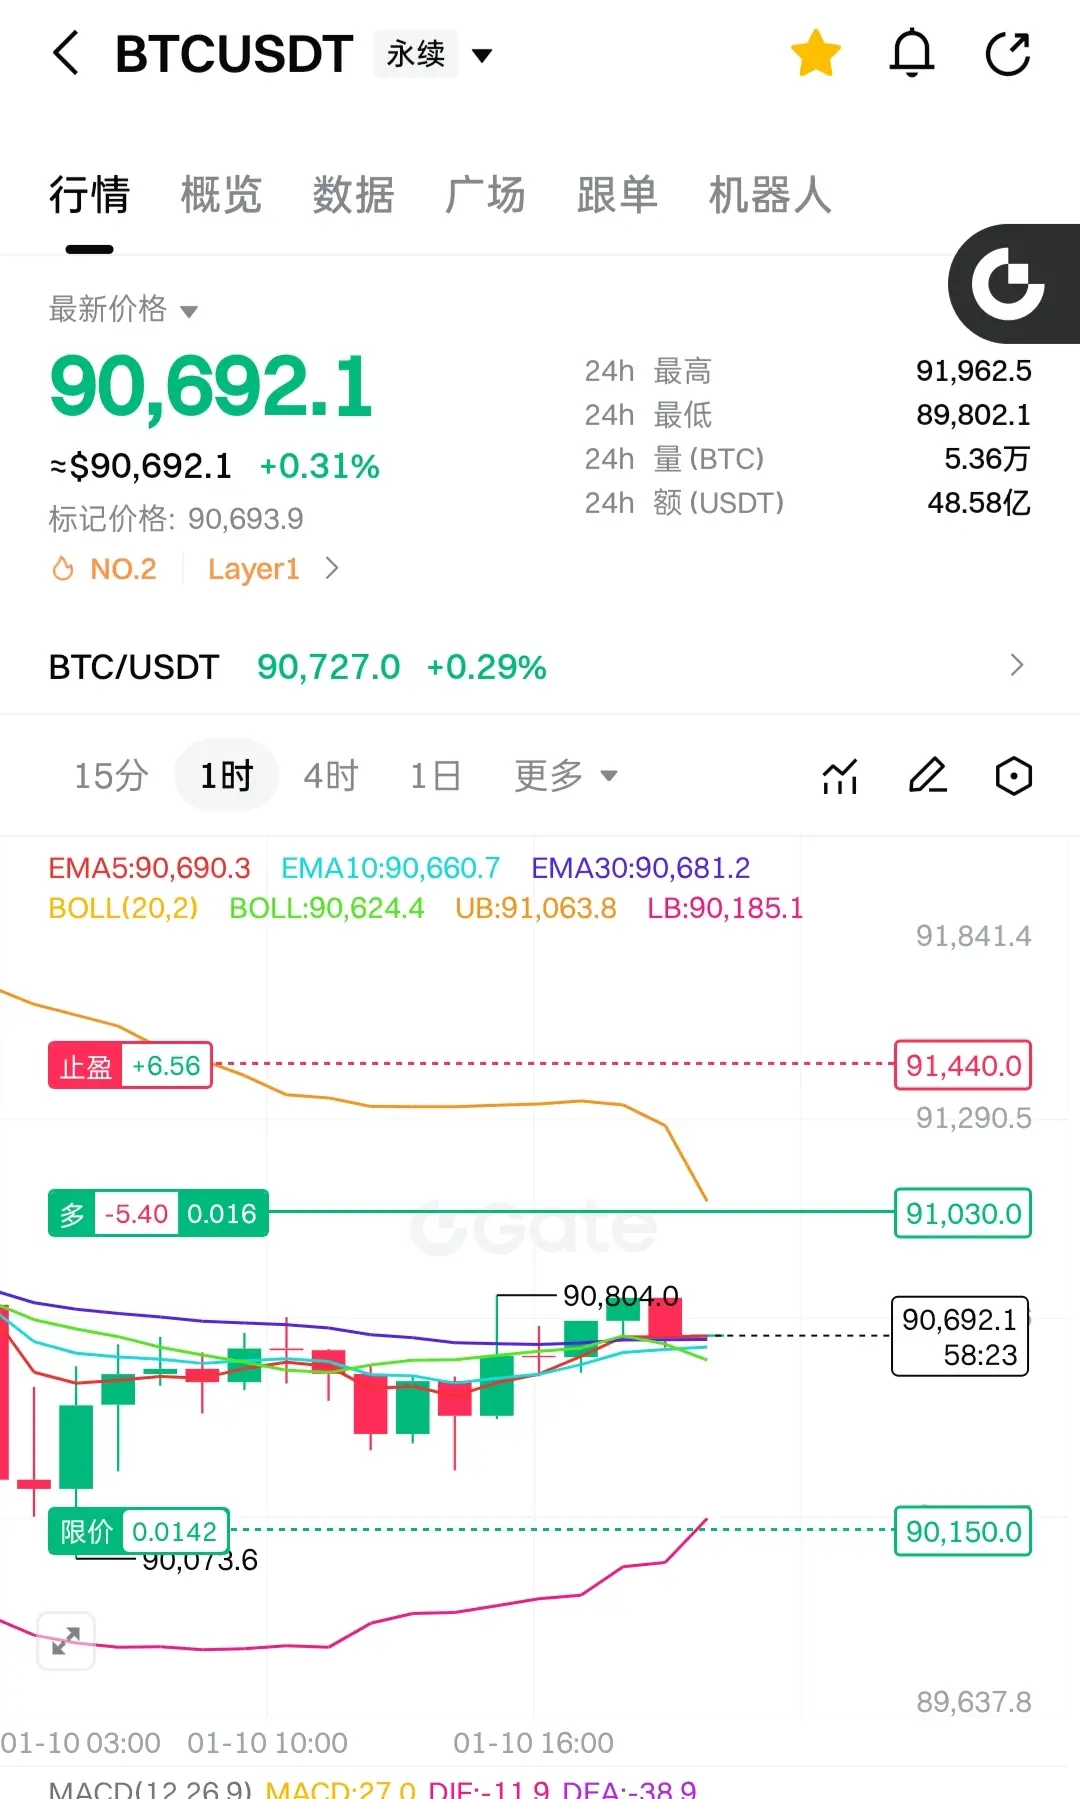Switch to the 概览 tab
This screenshot has width=1080, height=1799.
221,195
